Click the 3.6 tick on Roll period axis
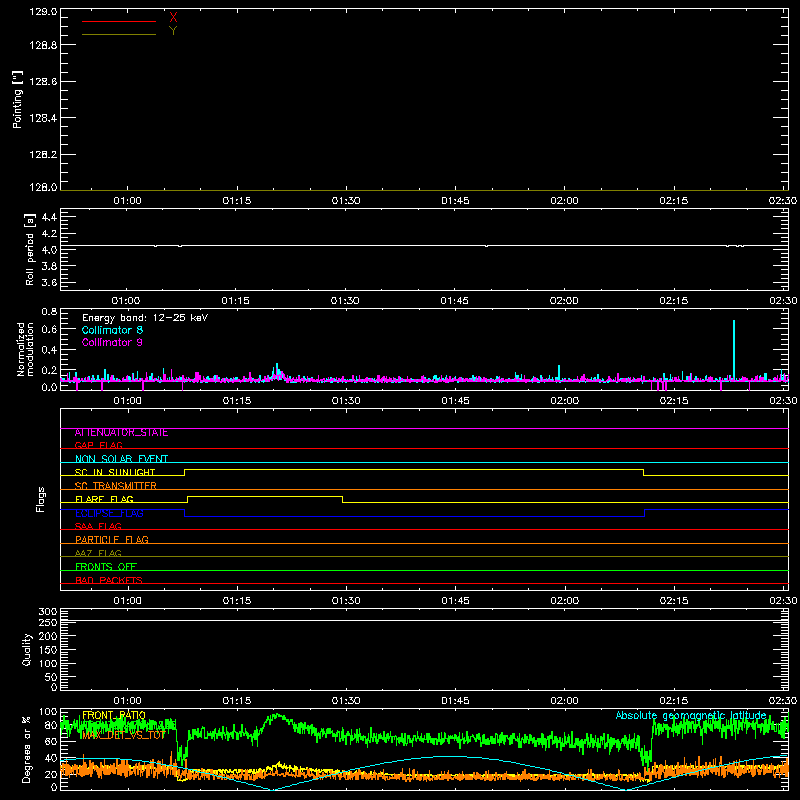 (49, 282)
